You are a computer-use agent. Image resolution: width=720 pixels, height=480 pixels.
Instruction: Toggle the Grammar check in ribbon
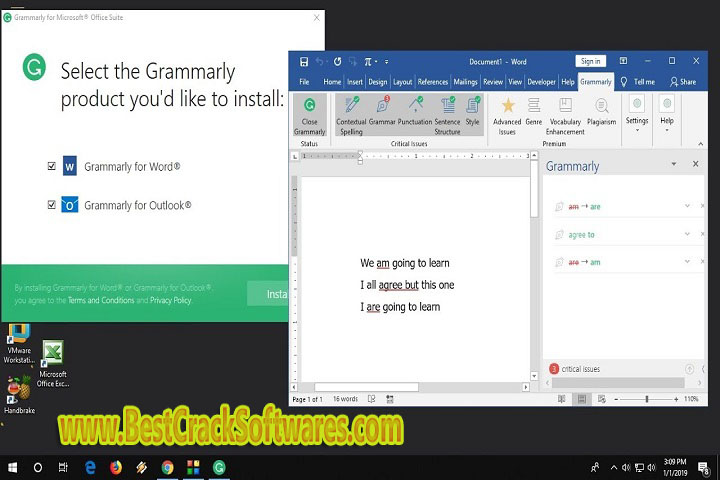click(x=382, y=111)
